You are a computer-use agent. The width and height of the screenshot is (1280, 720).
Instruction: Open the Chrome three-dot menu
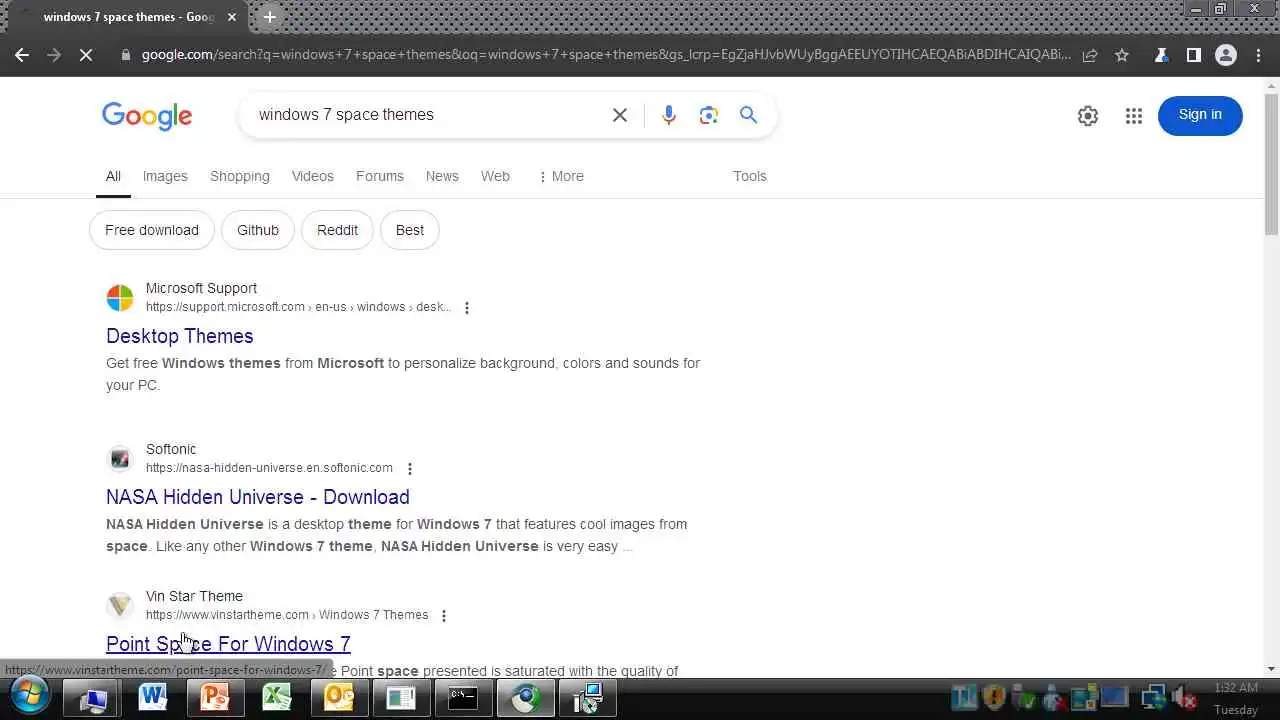pos(1259,55)
